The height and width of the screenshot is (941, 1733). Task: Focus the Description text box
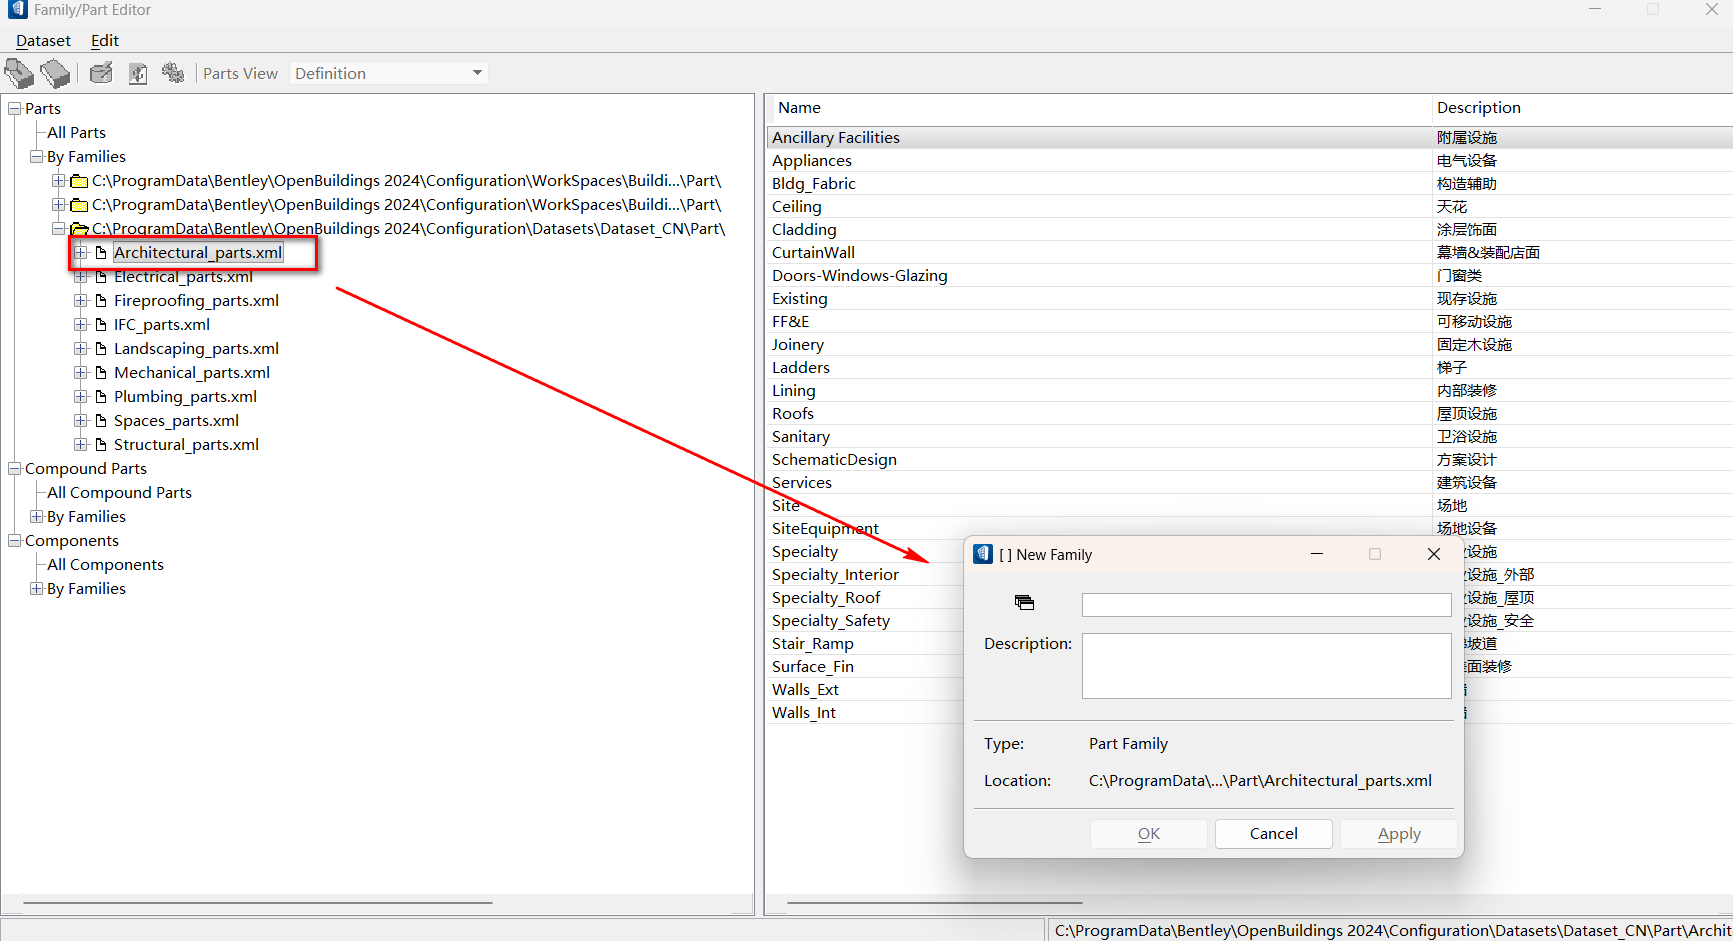1267,666
